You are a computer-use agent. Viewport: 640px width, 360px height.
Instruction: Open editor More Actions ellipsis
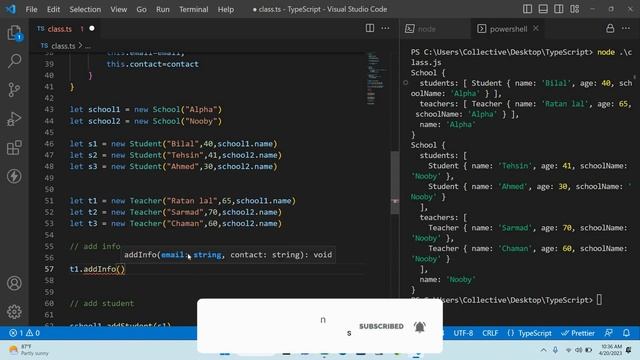pyautogui.click(x=385, y=28)
